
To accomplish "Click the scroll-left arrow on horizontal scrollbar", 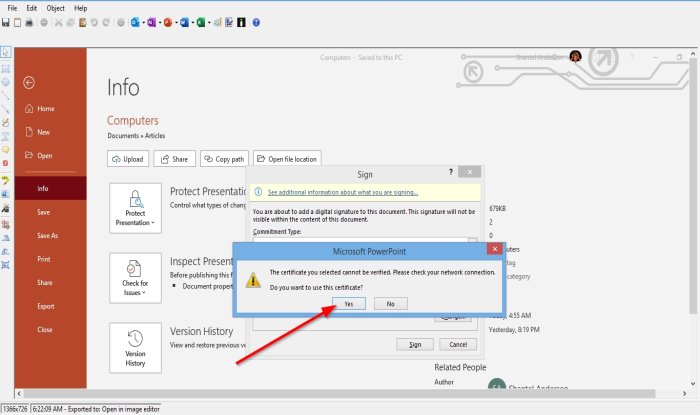I will point(19,394).
